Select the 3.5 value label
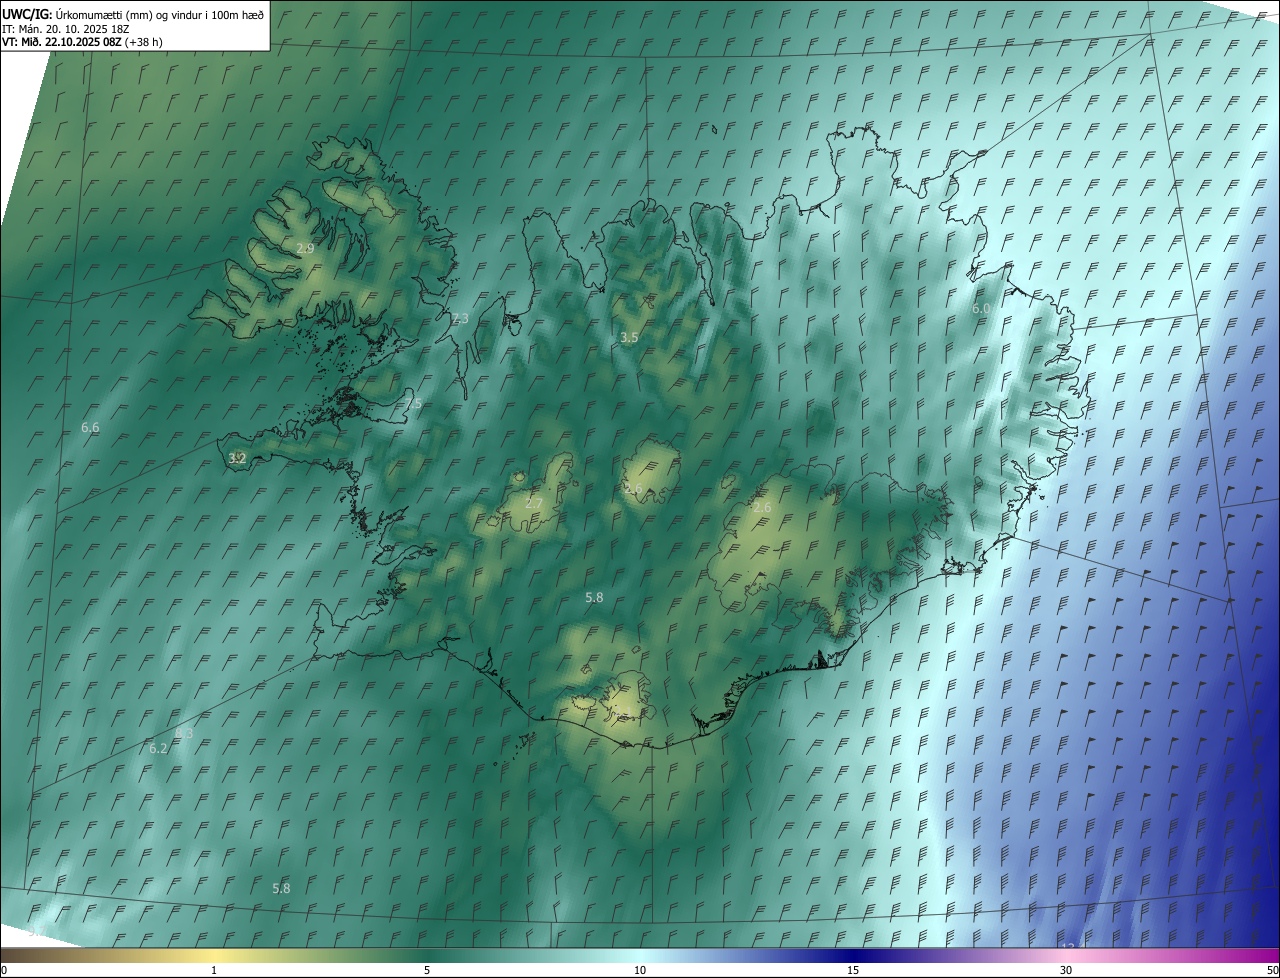The height and width of the screenshot is (978, 1280). click(x=629, y=338)
